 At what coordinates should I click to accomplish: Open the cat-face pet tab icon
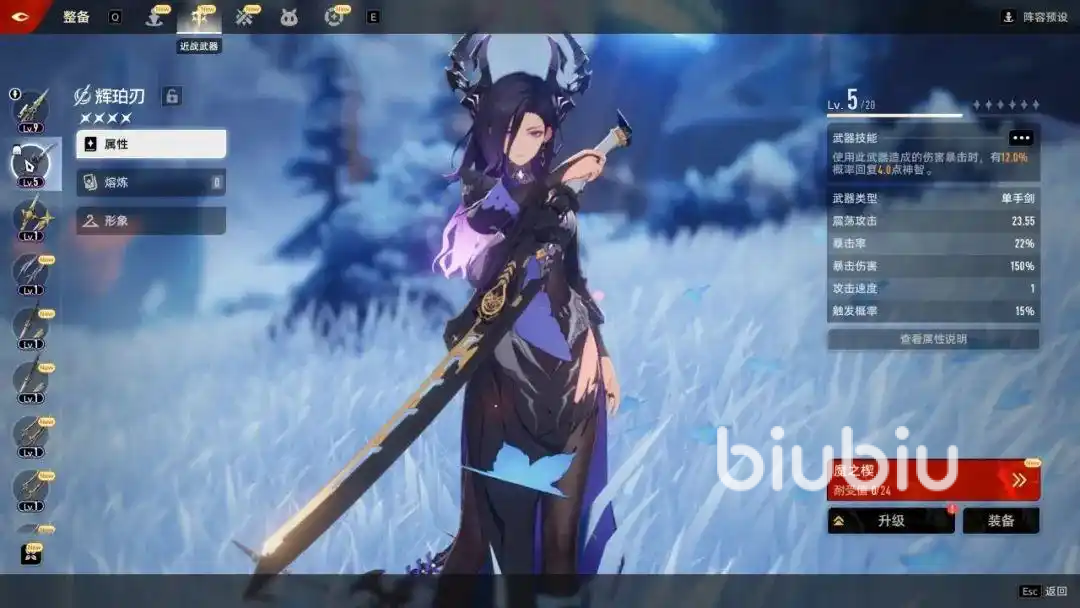(289, 17)
